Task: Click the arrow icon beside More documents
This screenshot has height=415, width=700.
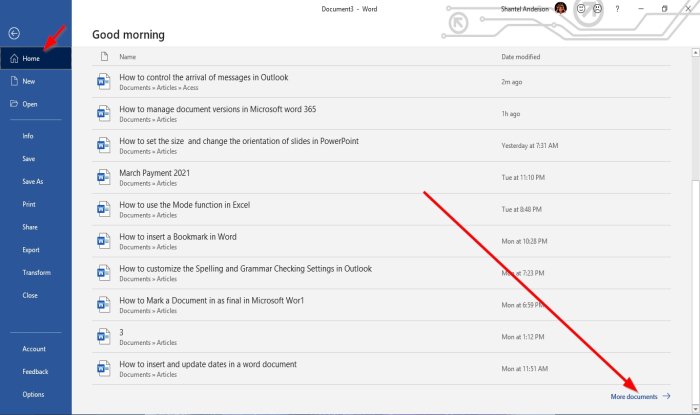Action: [667, 396]
